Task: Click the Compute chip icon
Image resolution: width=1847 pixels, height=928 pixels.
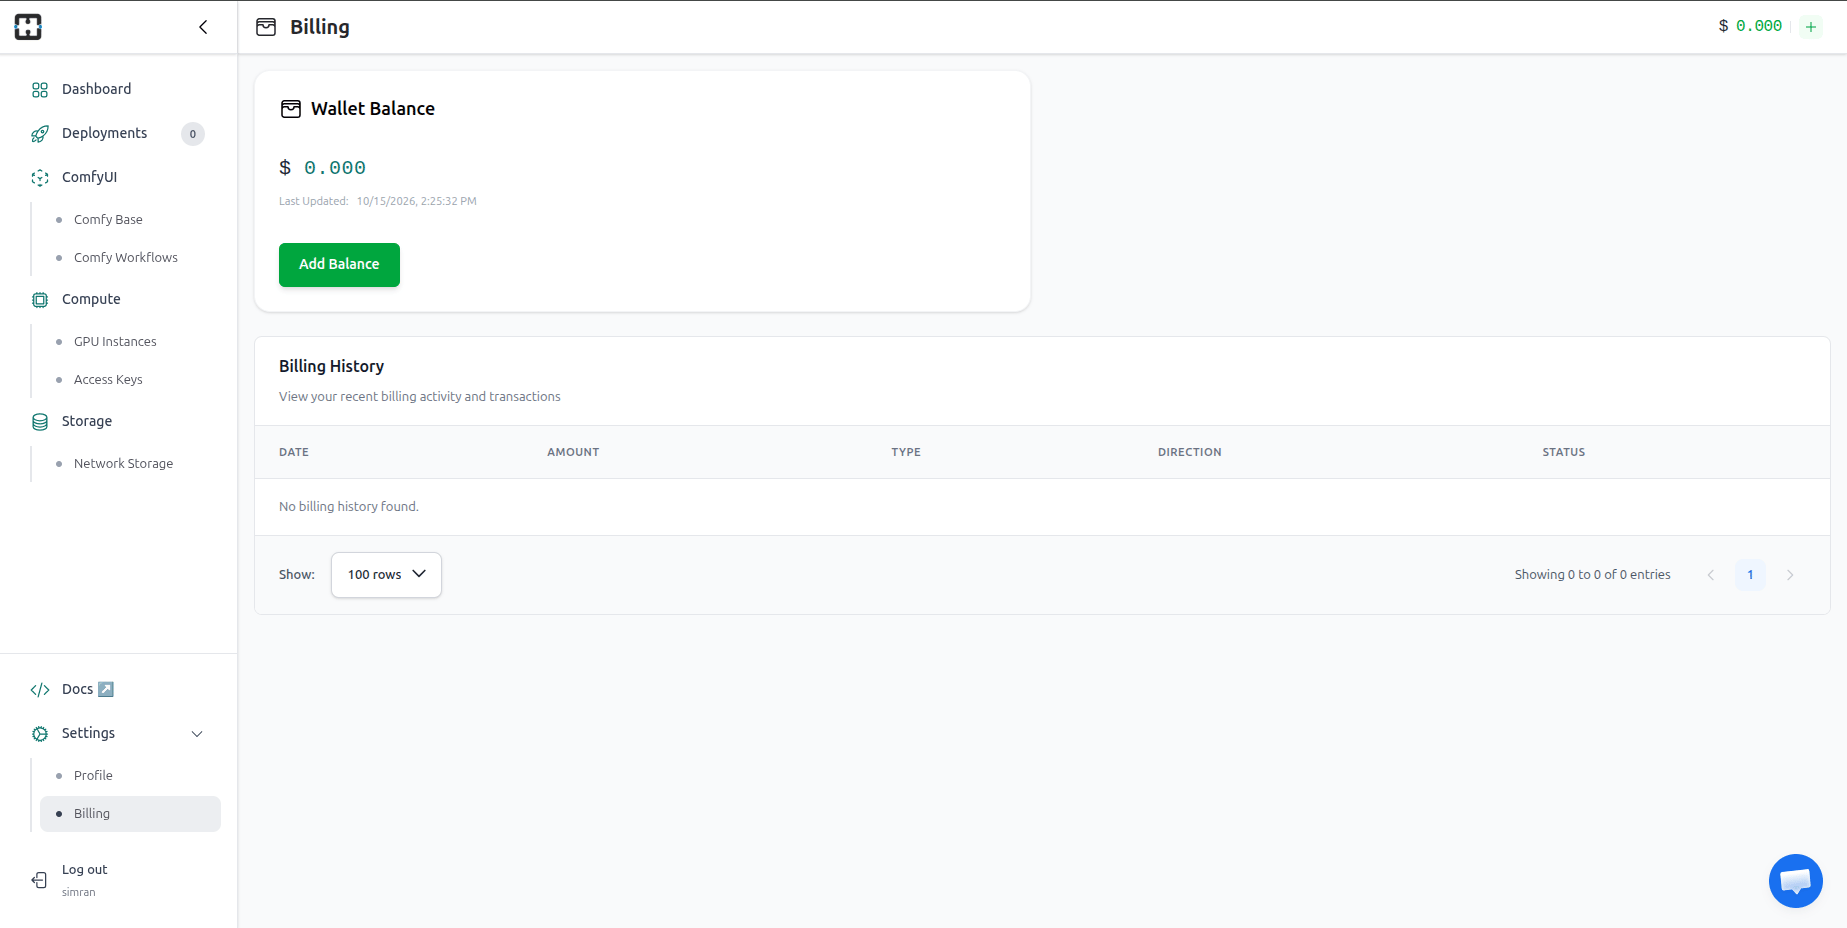Action: pyautogui.click(x=40, y=300)
